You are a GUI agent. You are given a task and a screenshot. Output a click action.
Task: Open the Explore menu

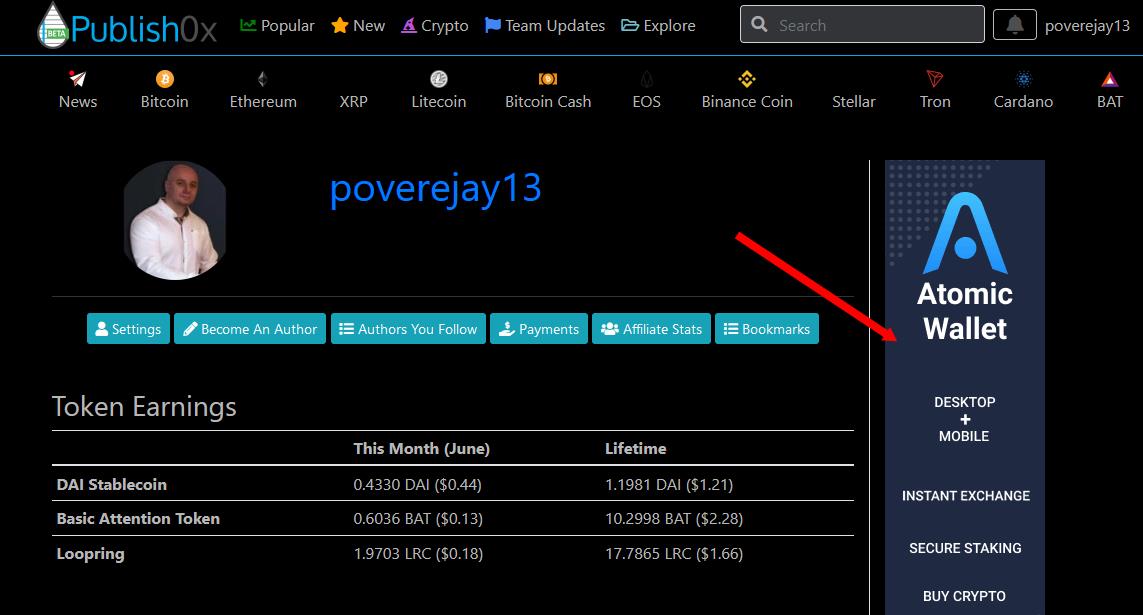pos(658,26)
